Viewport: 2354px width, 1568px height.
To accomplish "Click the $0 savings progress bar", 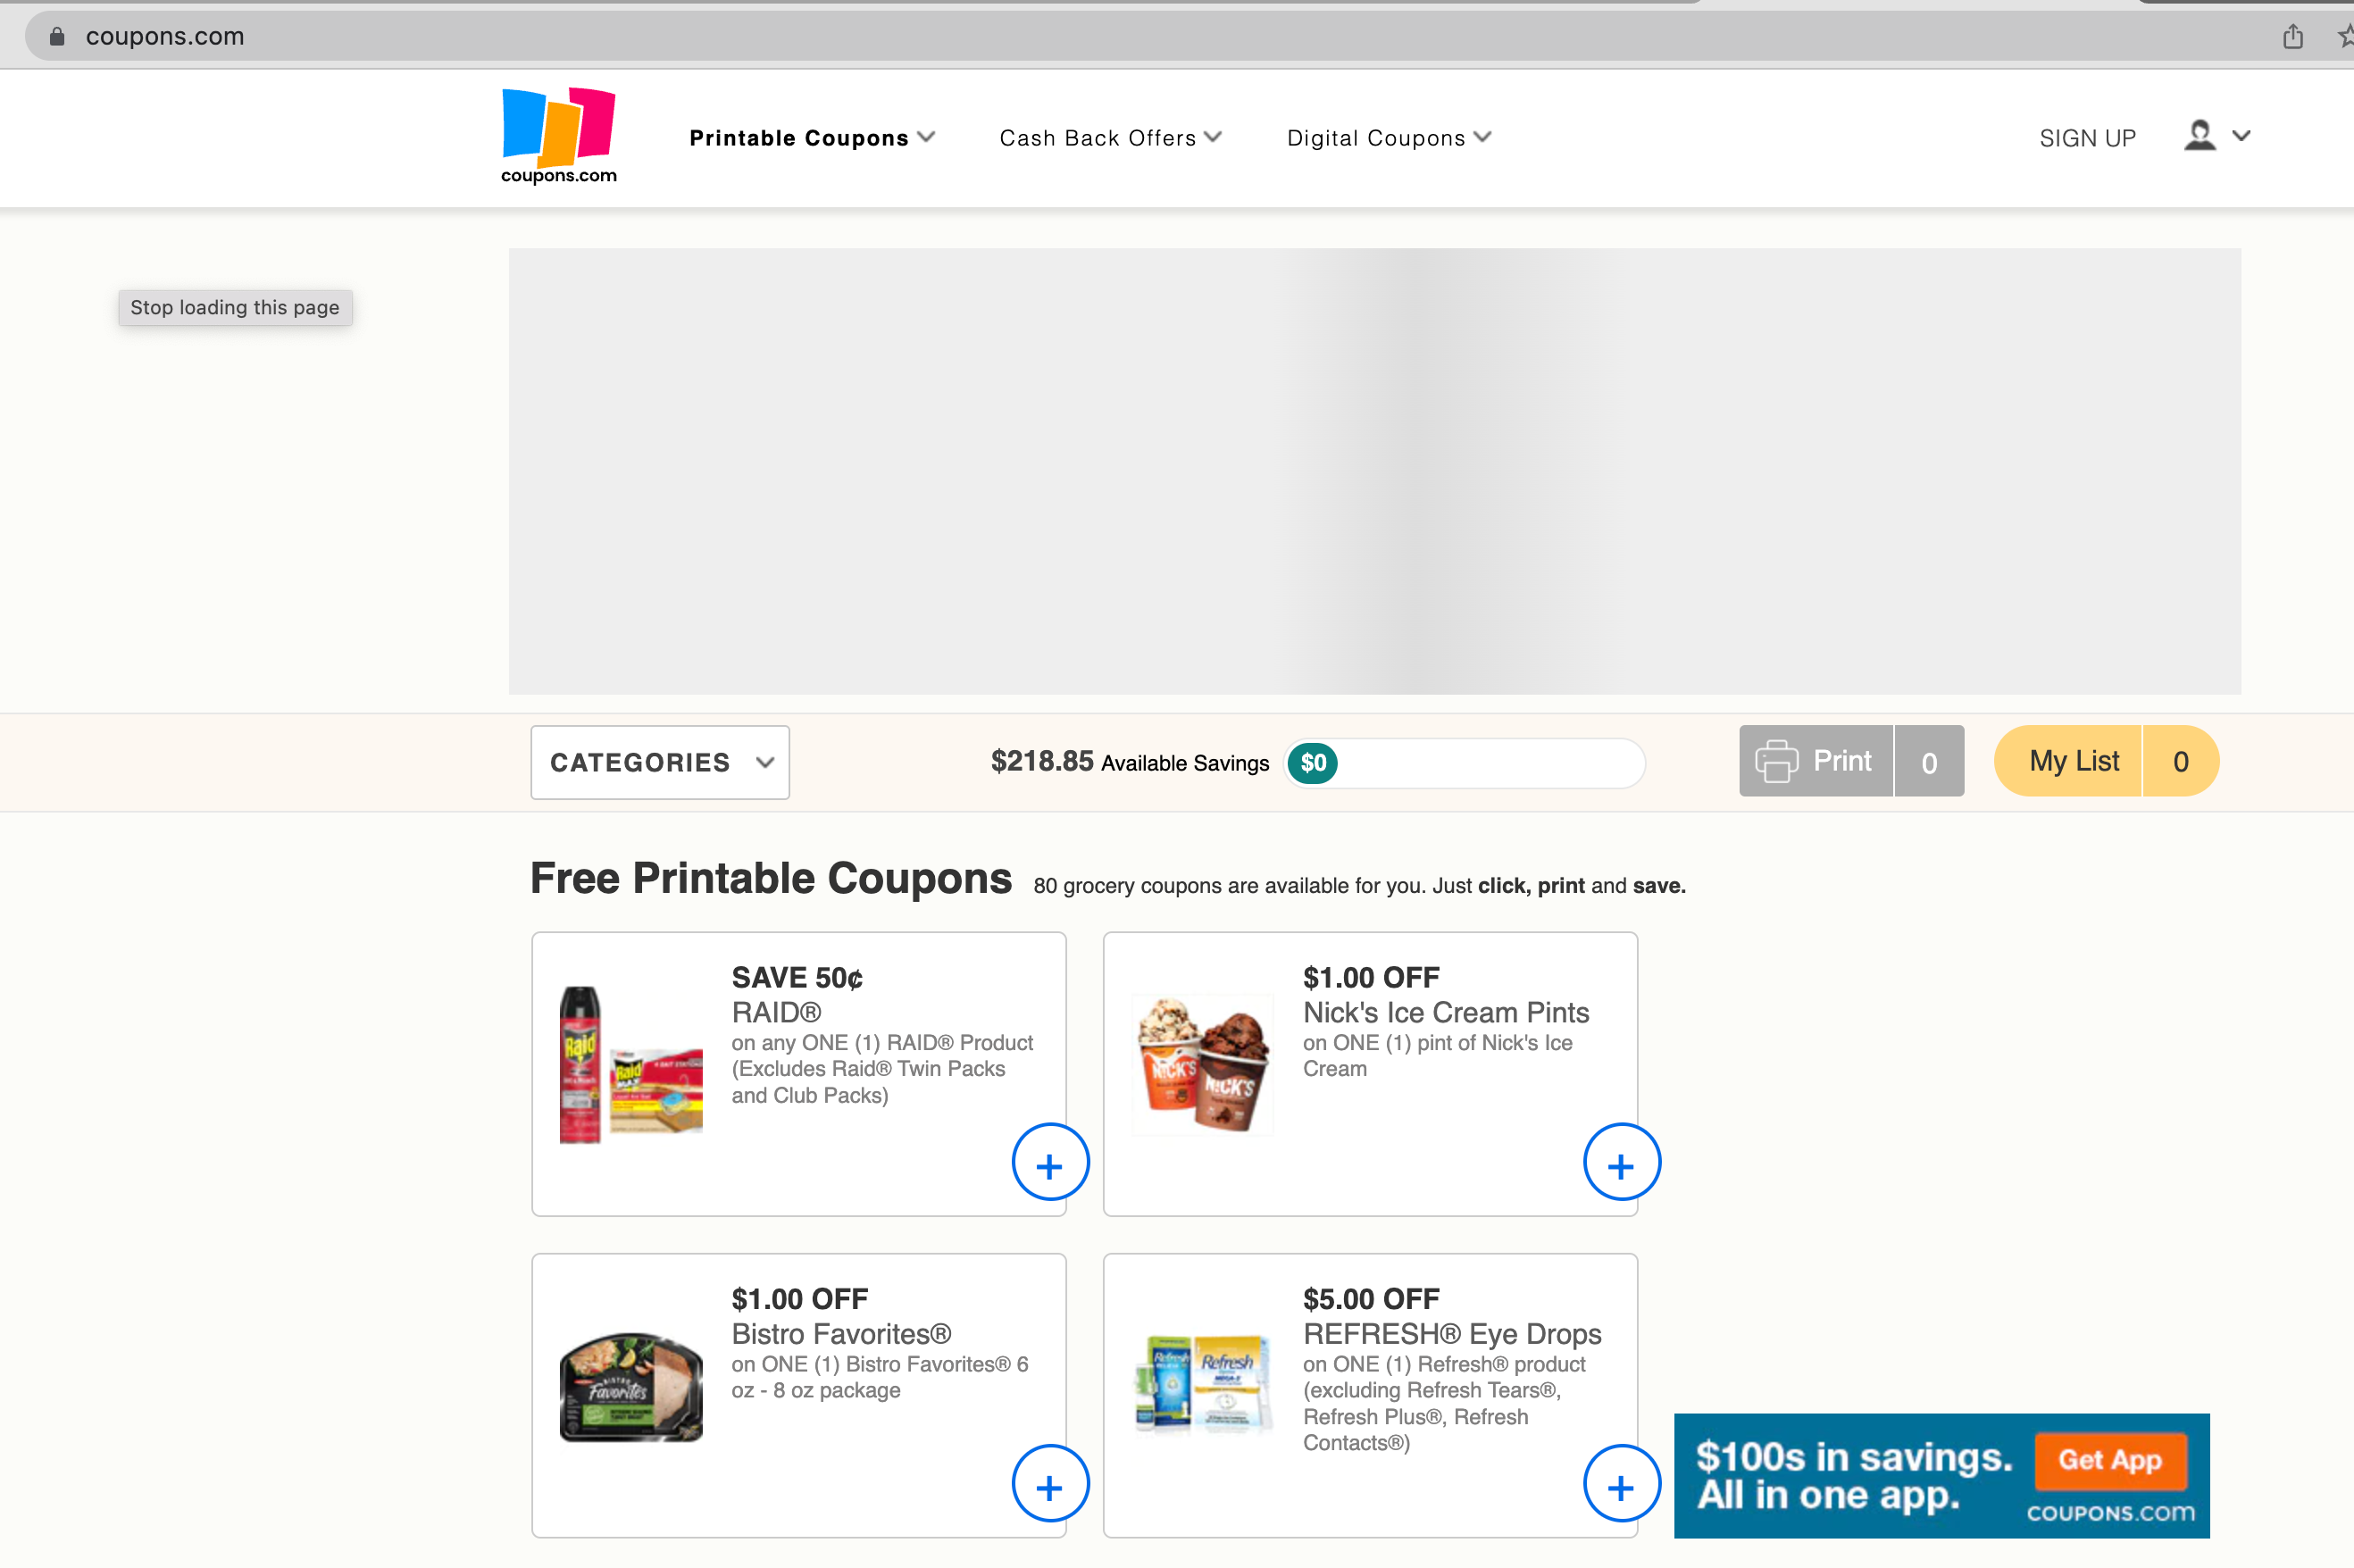I will [x=1464, y=763].
